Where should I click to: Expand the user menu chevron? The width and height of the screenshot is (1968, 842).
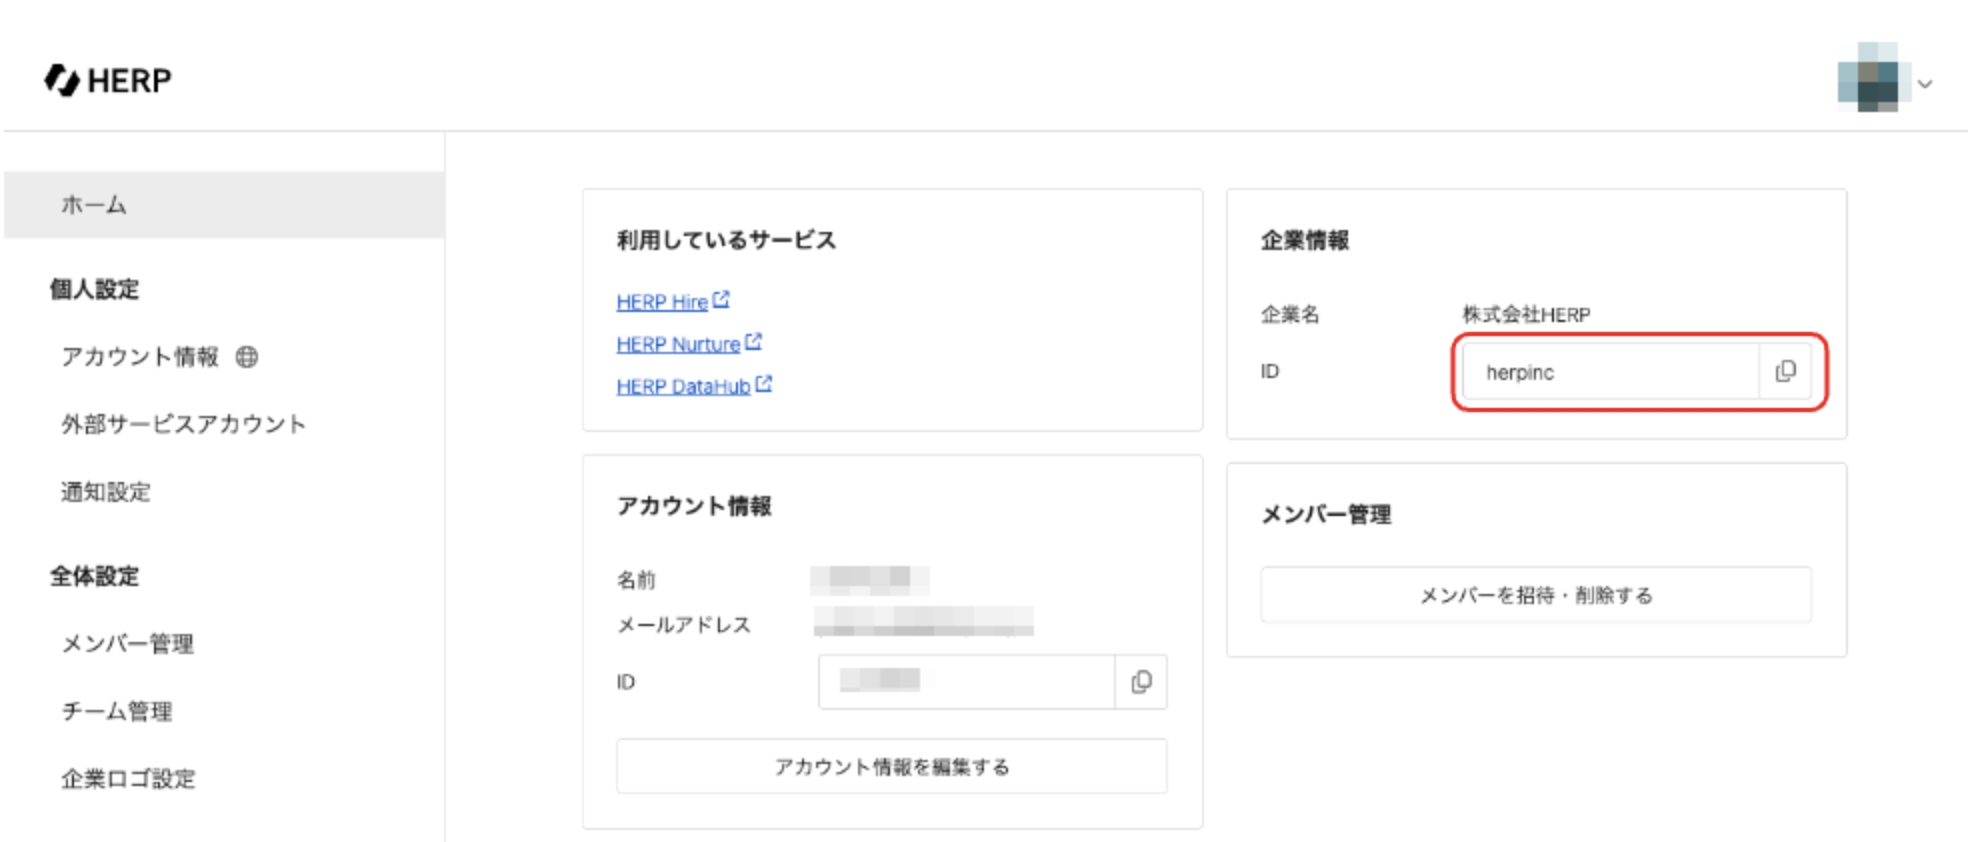tap(1925, 84)
